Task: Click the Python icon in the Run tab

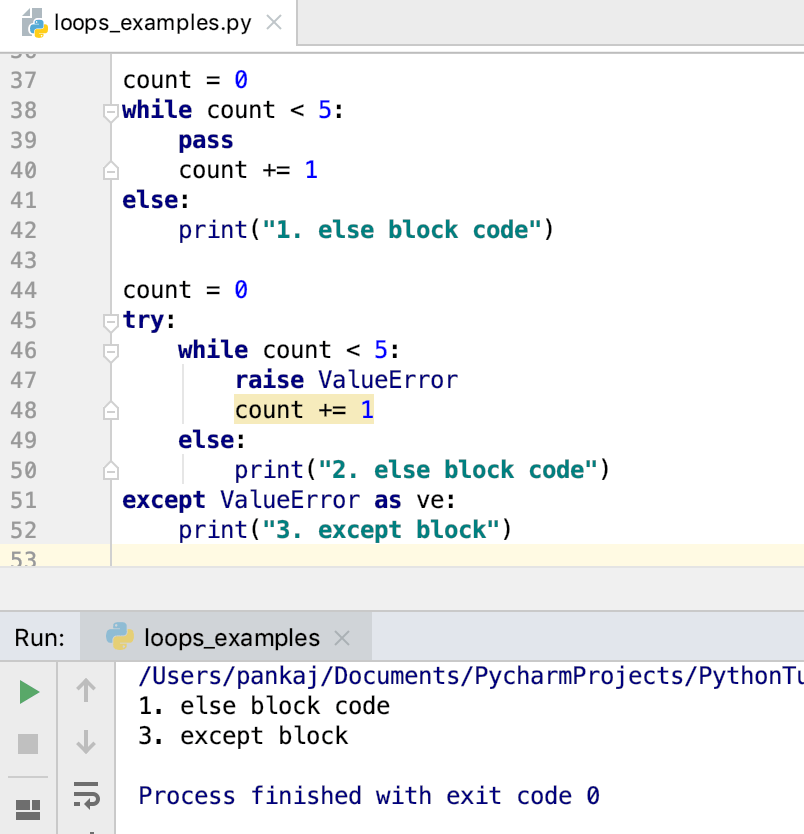Action: click(122, 636)
